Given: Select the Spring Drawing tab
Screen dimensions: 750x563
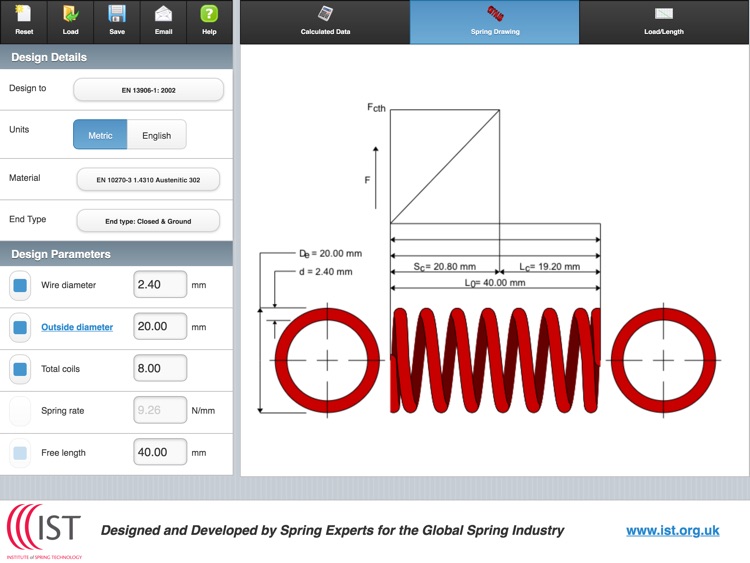Looking at the screenshot, I should pyautogui.click(x=494, y=21).
